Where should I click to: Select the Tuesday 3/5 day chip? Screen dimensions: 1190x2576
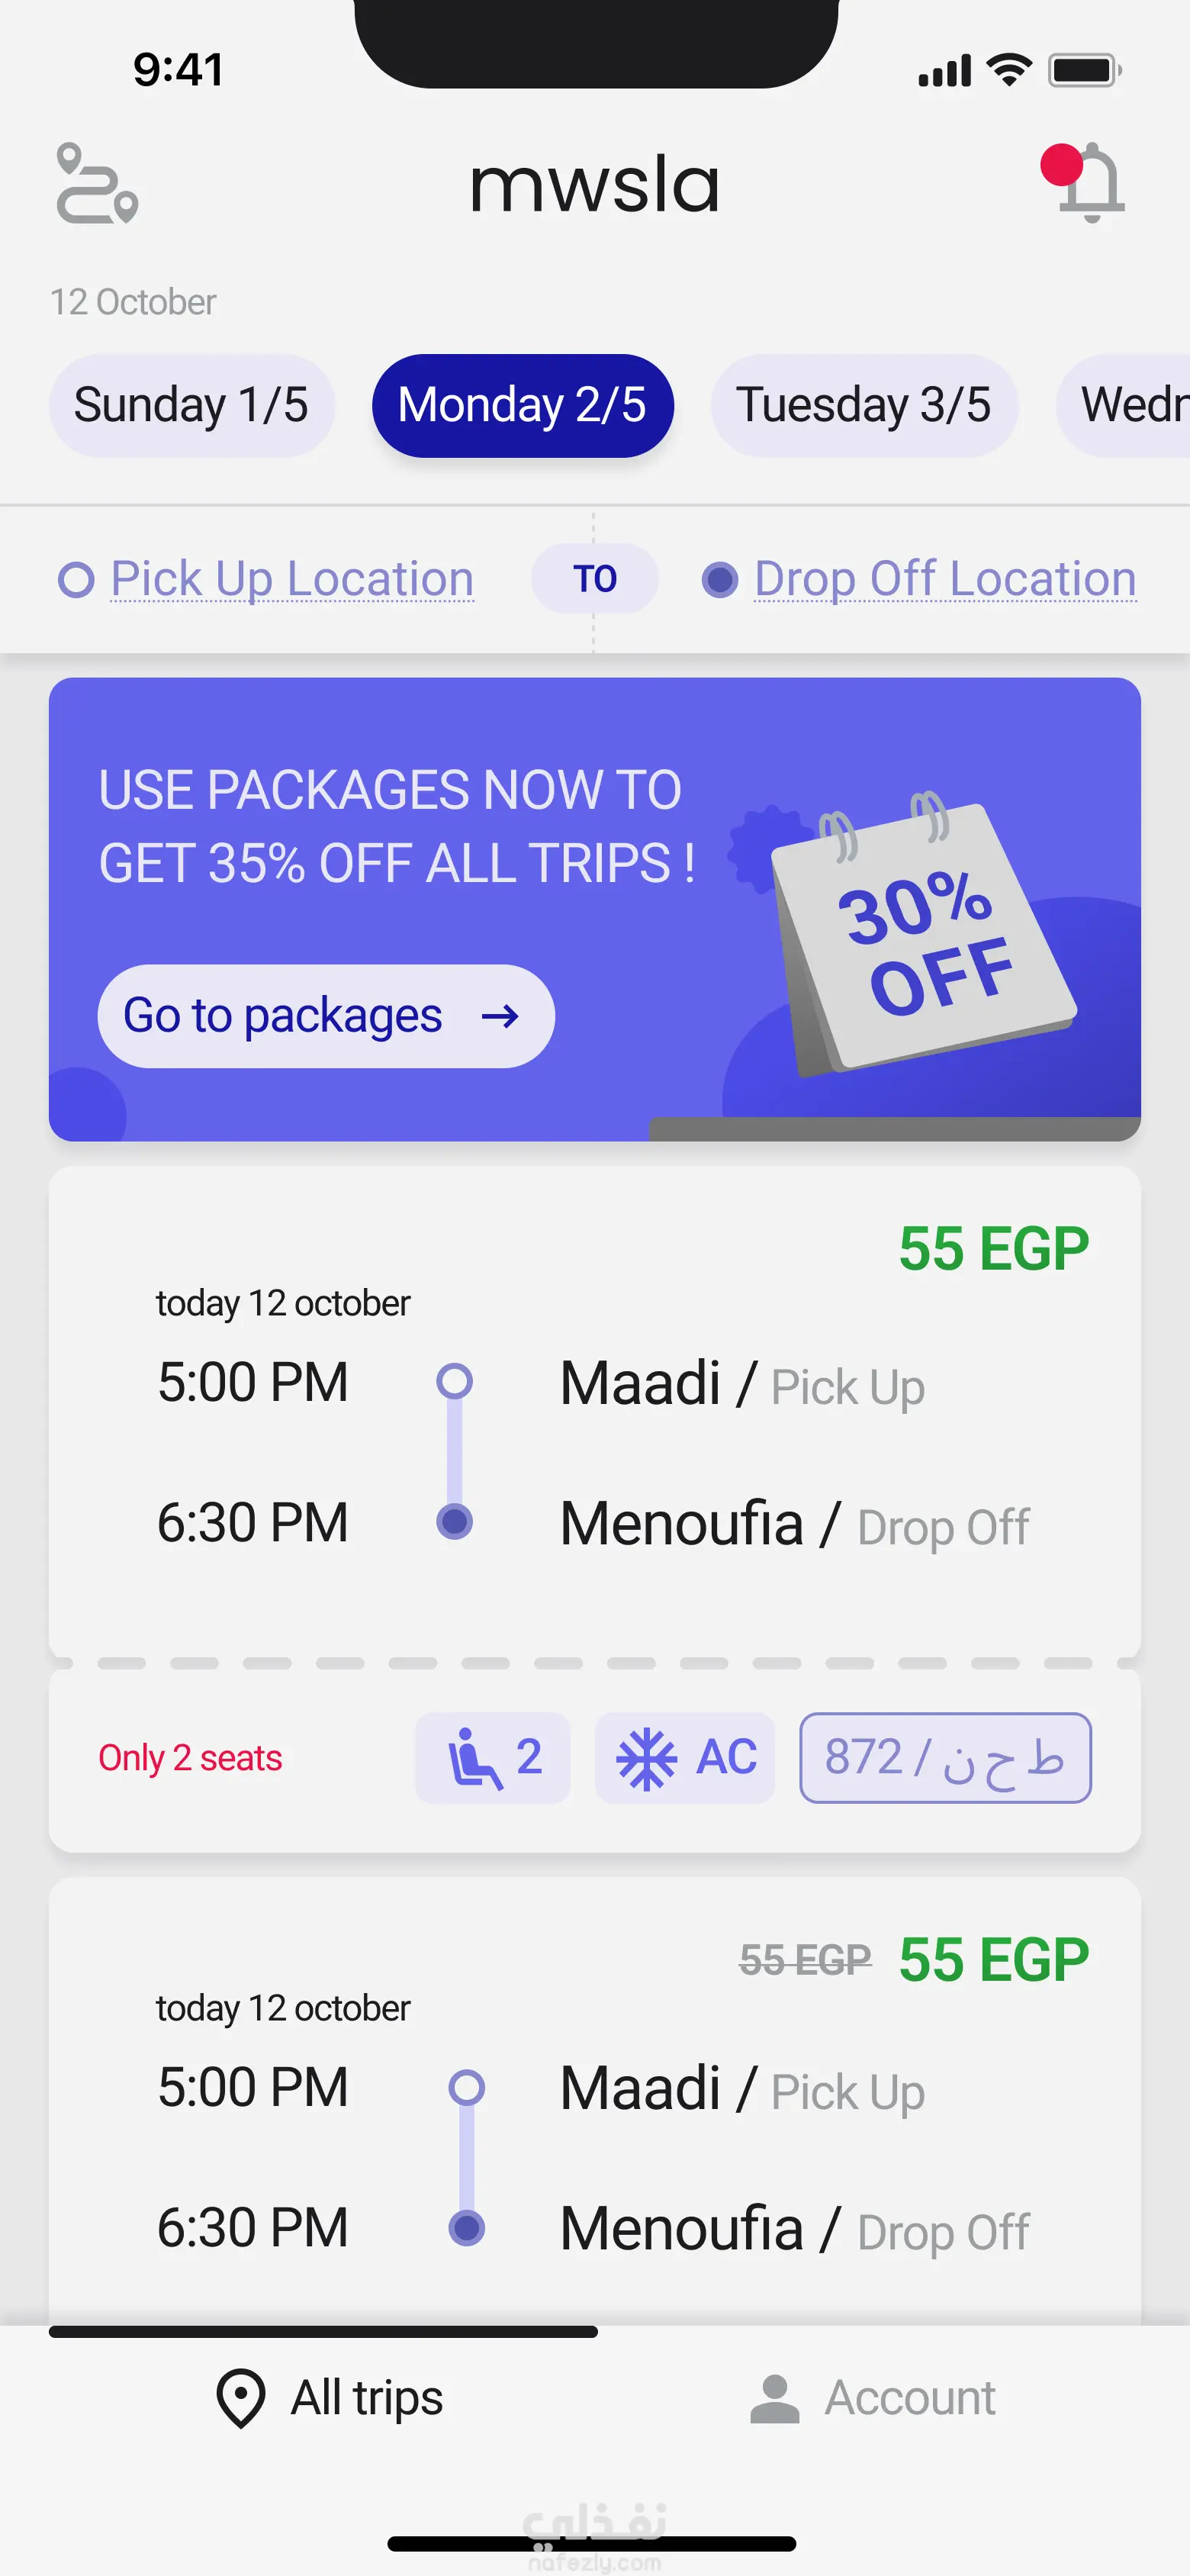tap(863, 406)
